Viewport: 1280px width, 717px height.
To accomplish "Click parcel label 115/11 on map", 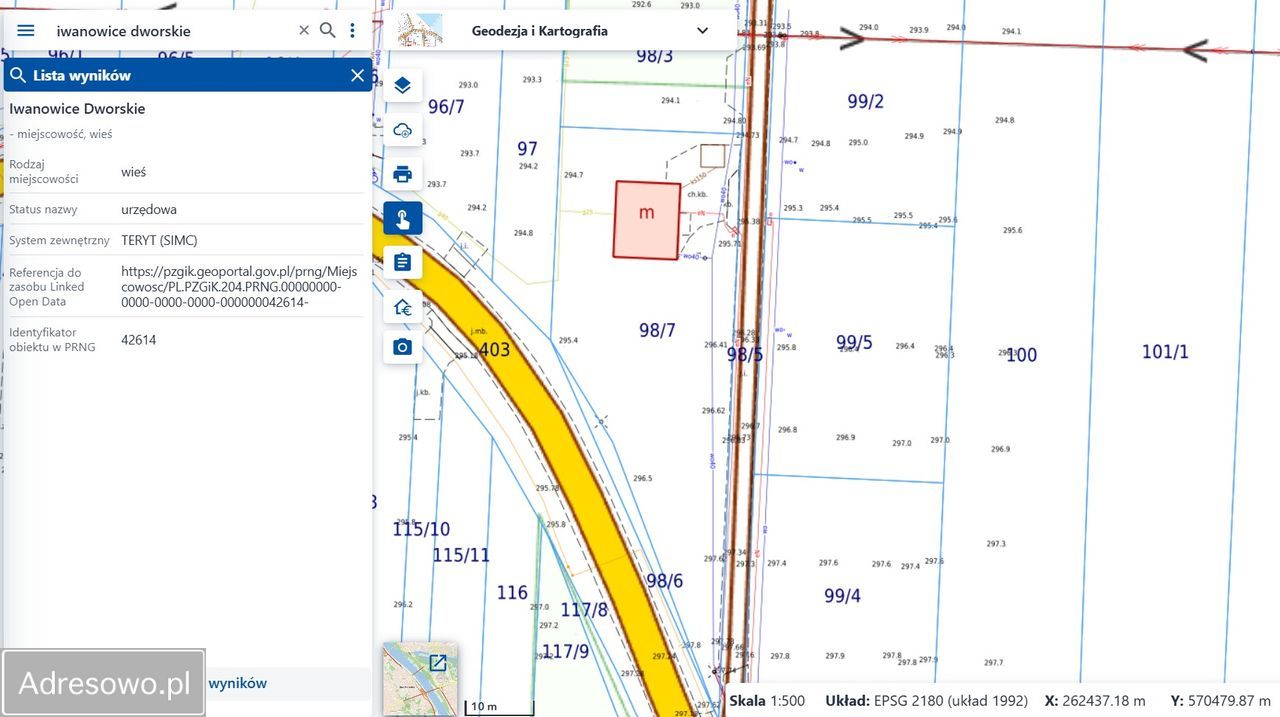I will tap(461, 555).
